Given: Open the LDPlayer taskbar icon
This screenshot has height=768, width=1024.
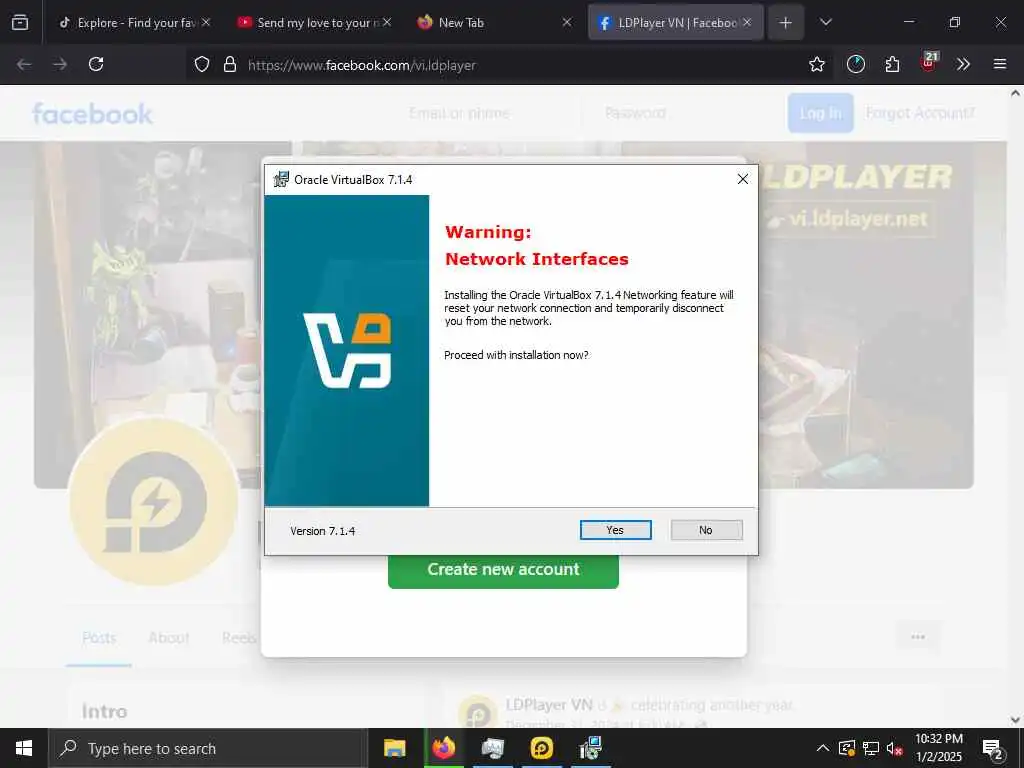Looking at the screenshot, I should click(x=541, y=748).
